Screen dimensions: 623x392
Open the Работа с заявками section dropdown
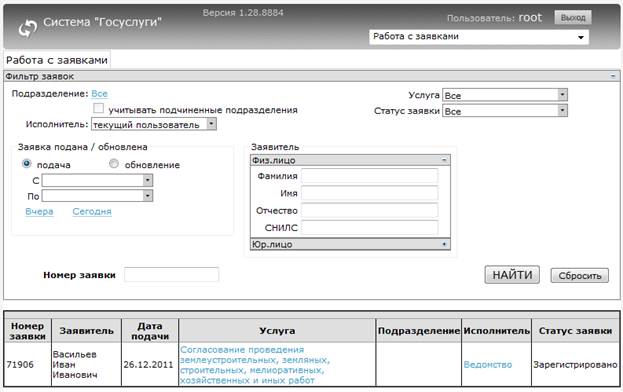click(479, 37)
